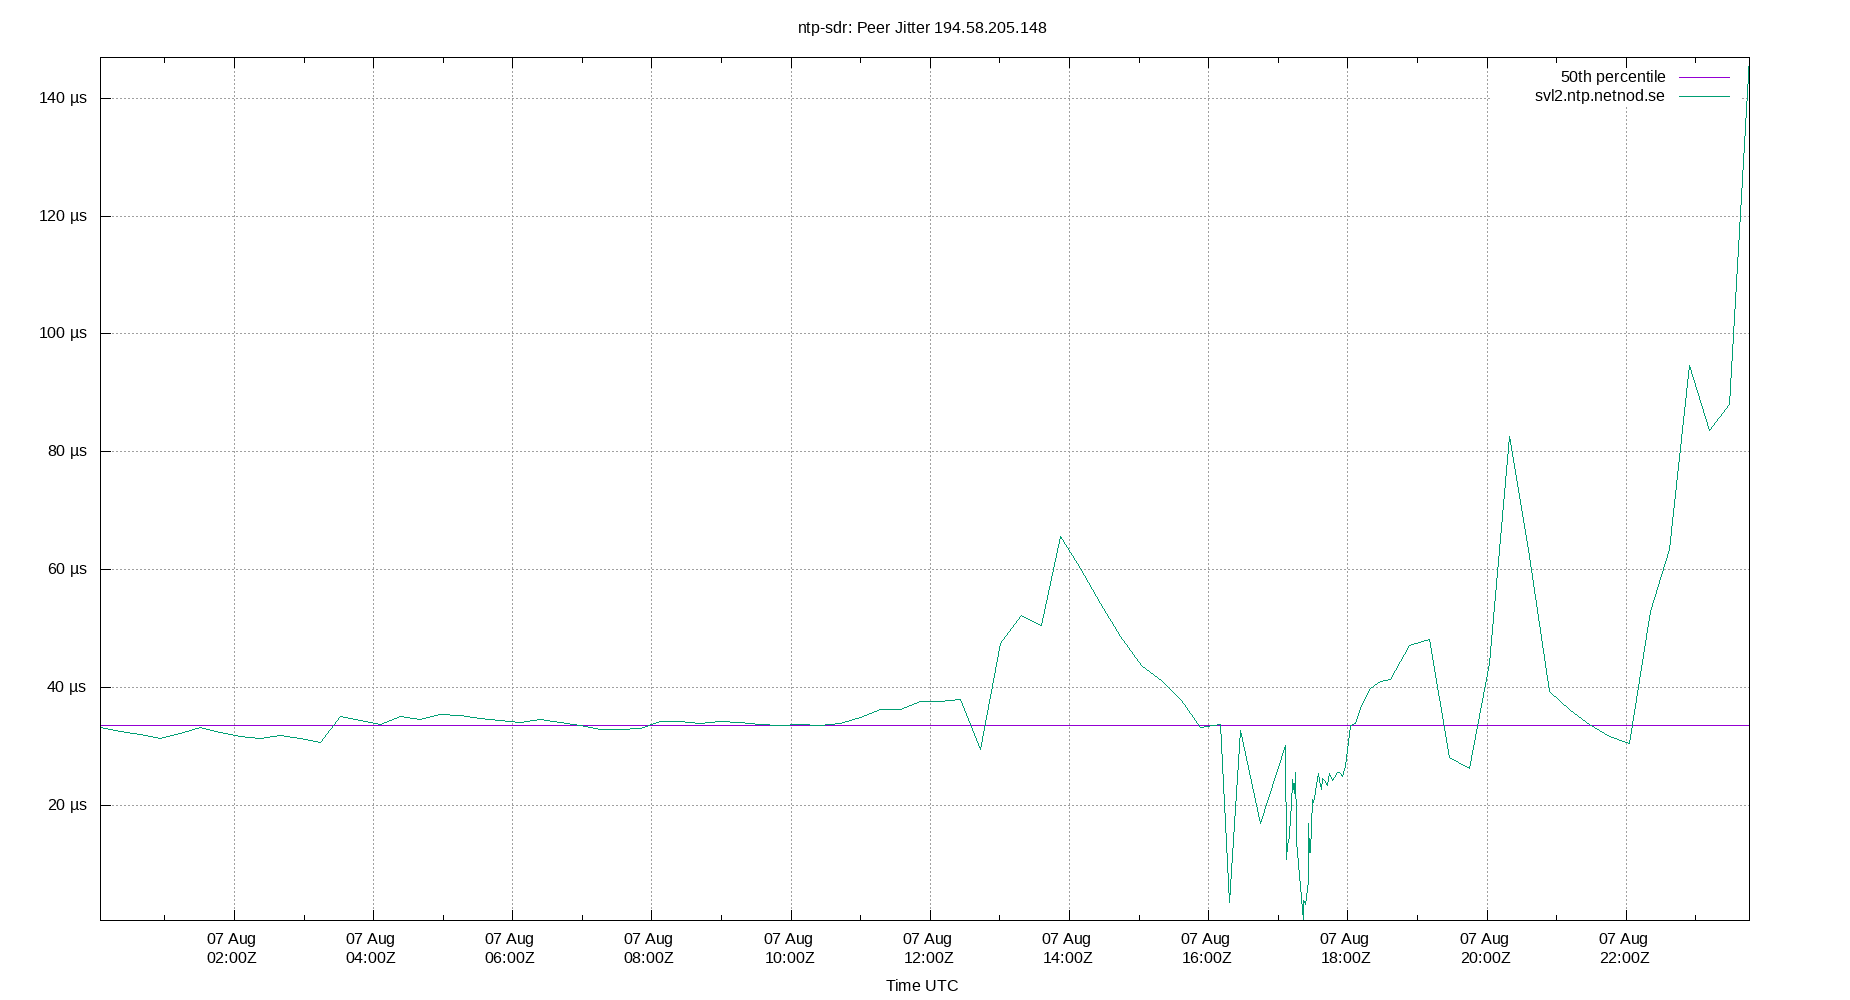Click the '80 µs' y-axis label

coord(67,451)
